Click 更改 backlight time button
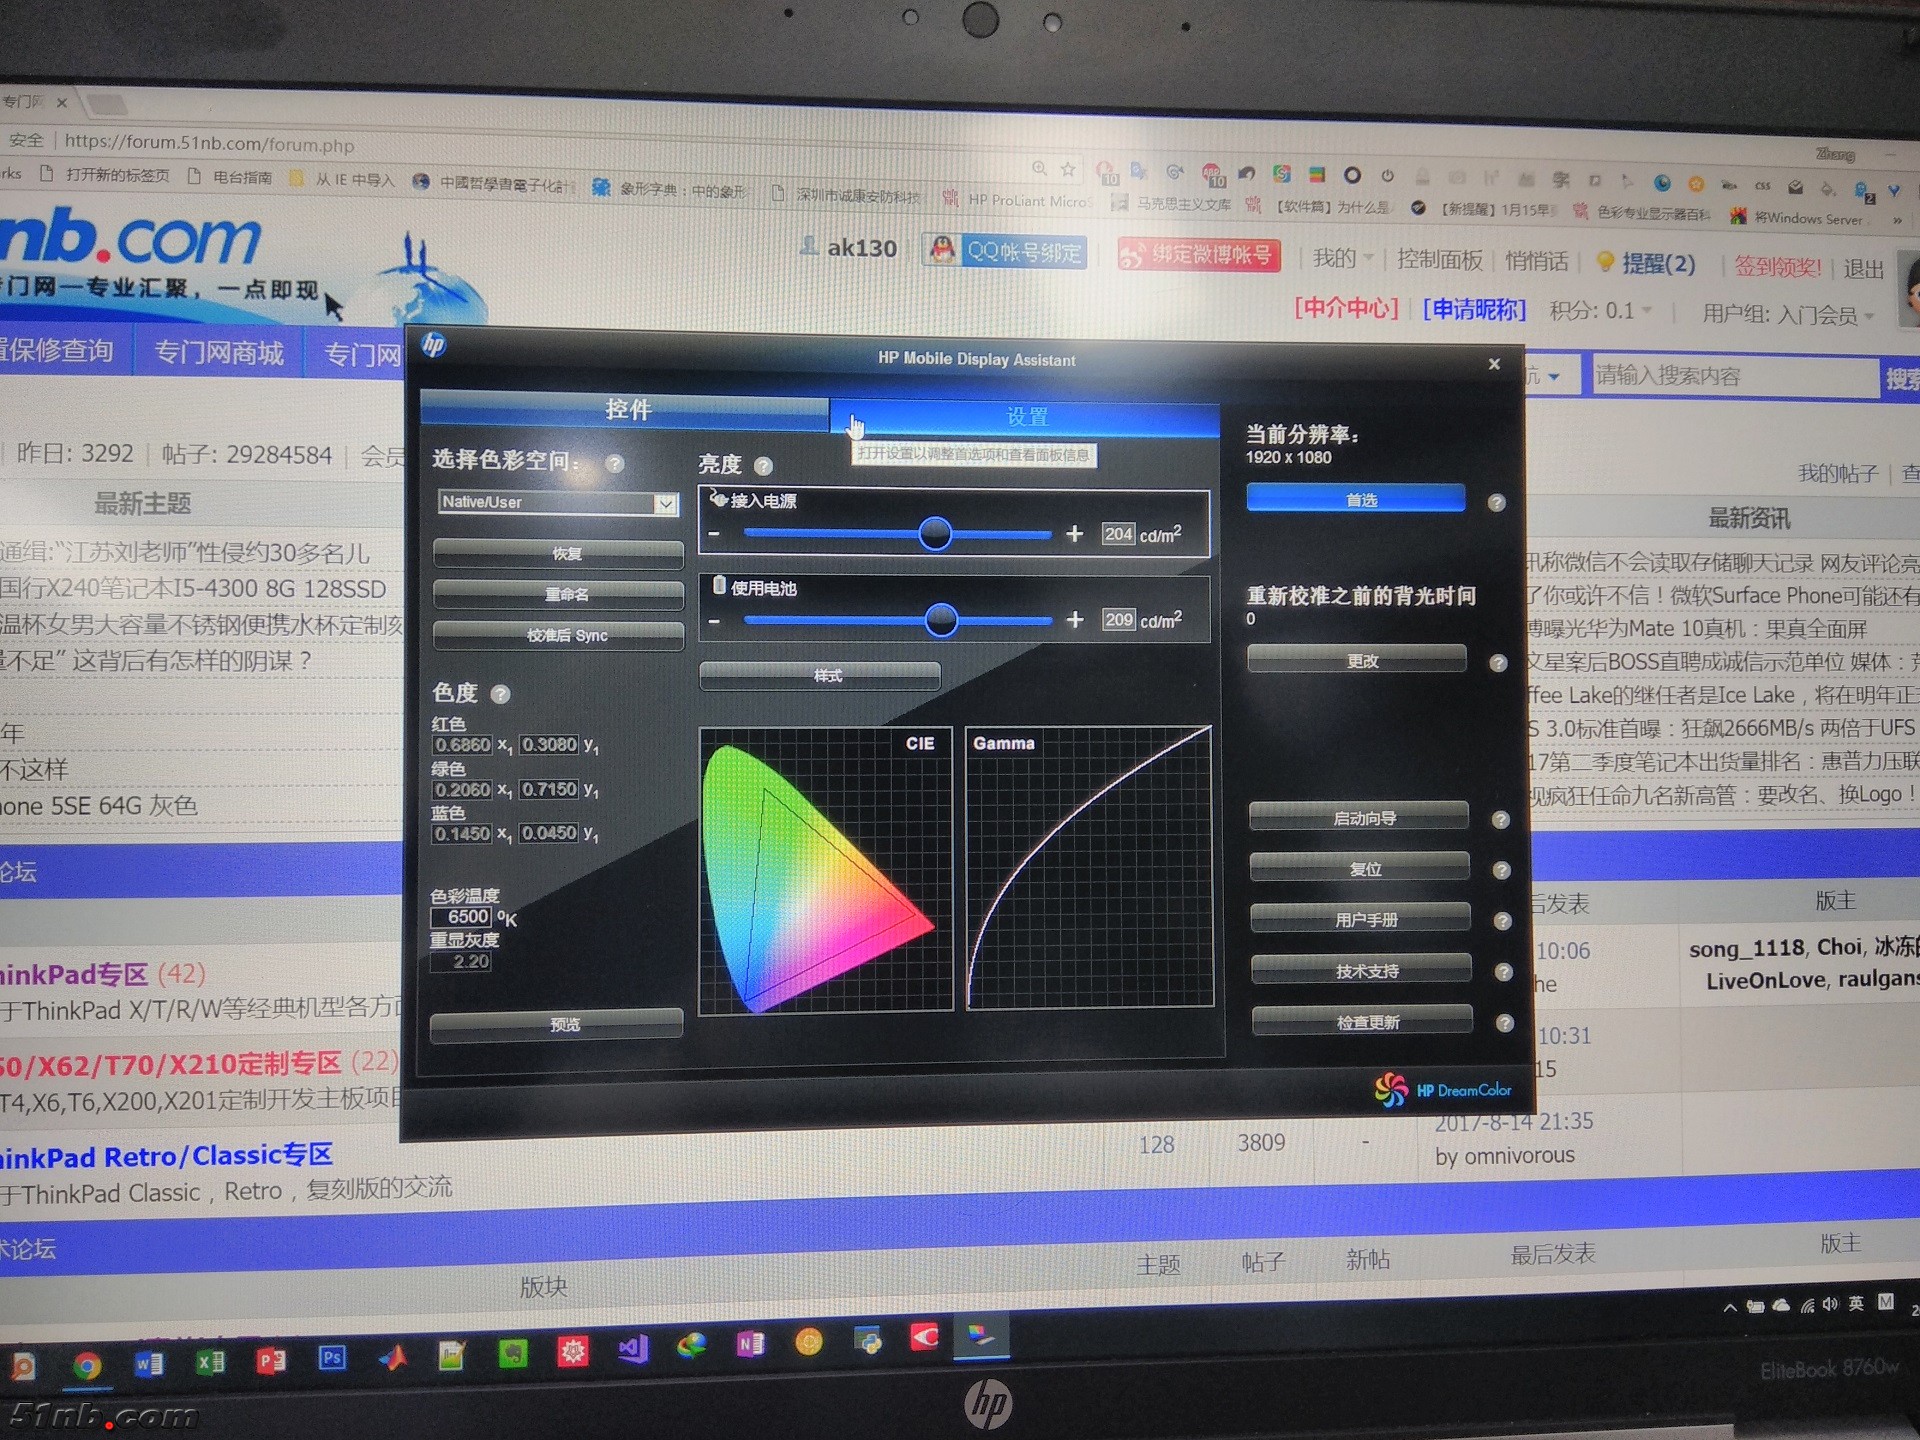This screenshot has width=1920, height=1440. [x=1357, y=660]
